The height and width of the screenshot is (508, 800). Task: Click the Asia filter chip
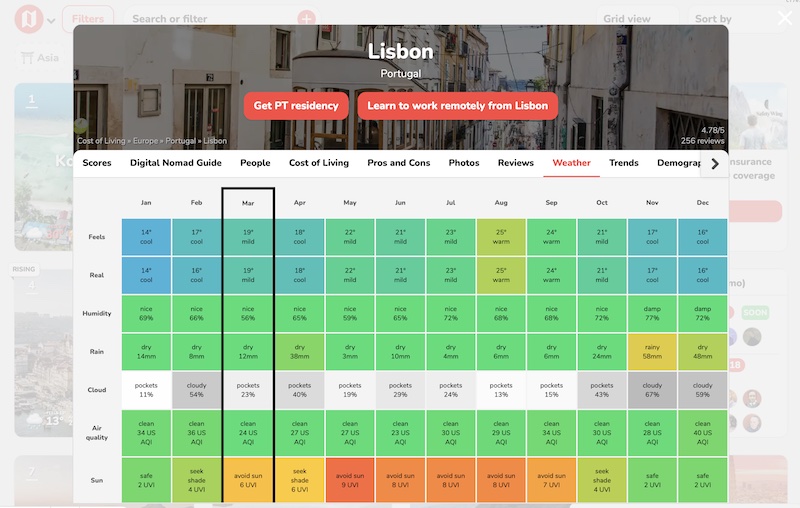click(41, 58)
